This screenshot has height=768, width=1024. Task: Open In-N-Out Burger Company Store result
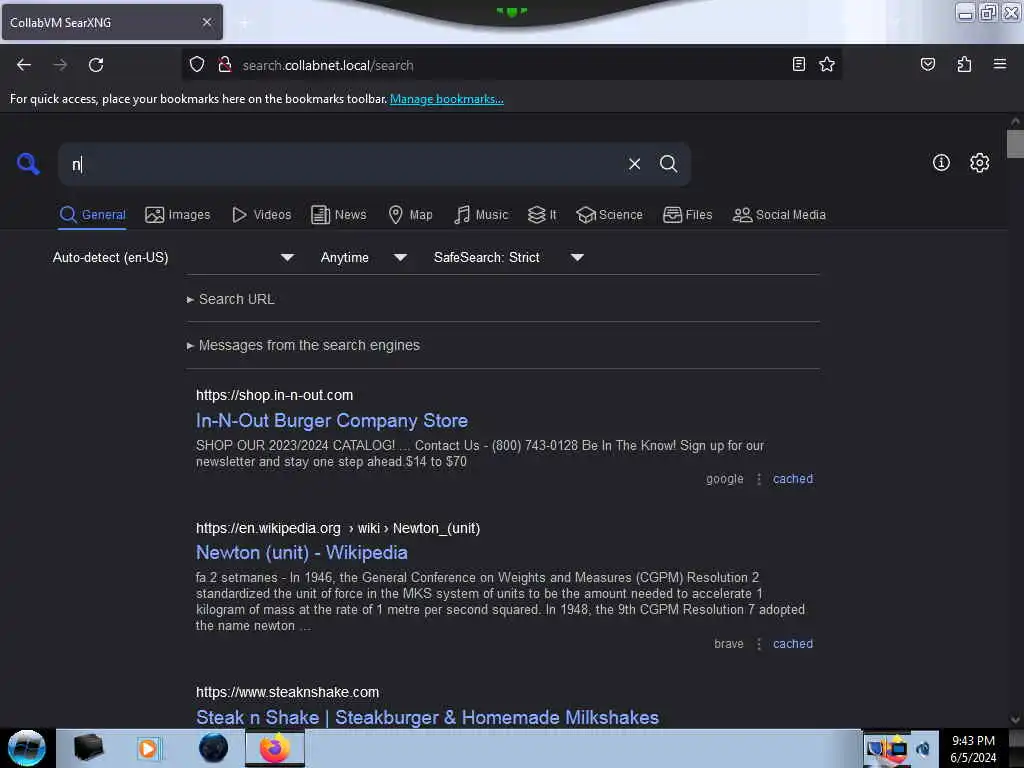point(332,421)
